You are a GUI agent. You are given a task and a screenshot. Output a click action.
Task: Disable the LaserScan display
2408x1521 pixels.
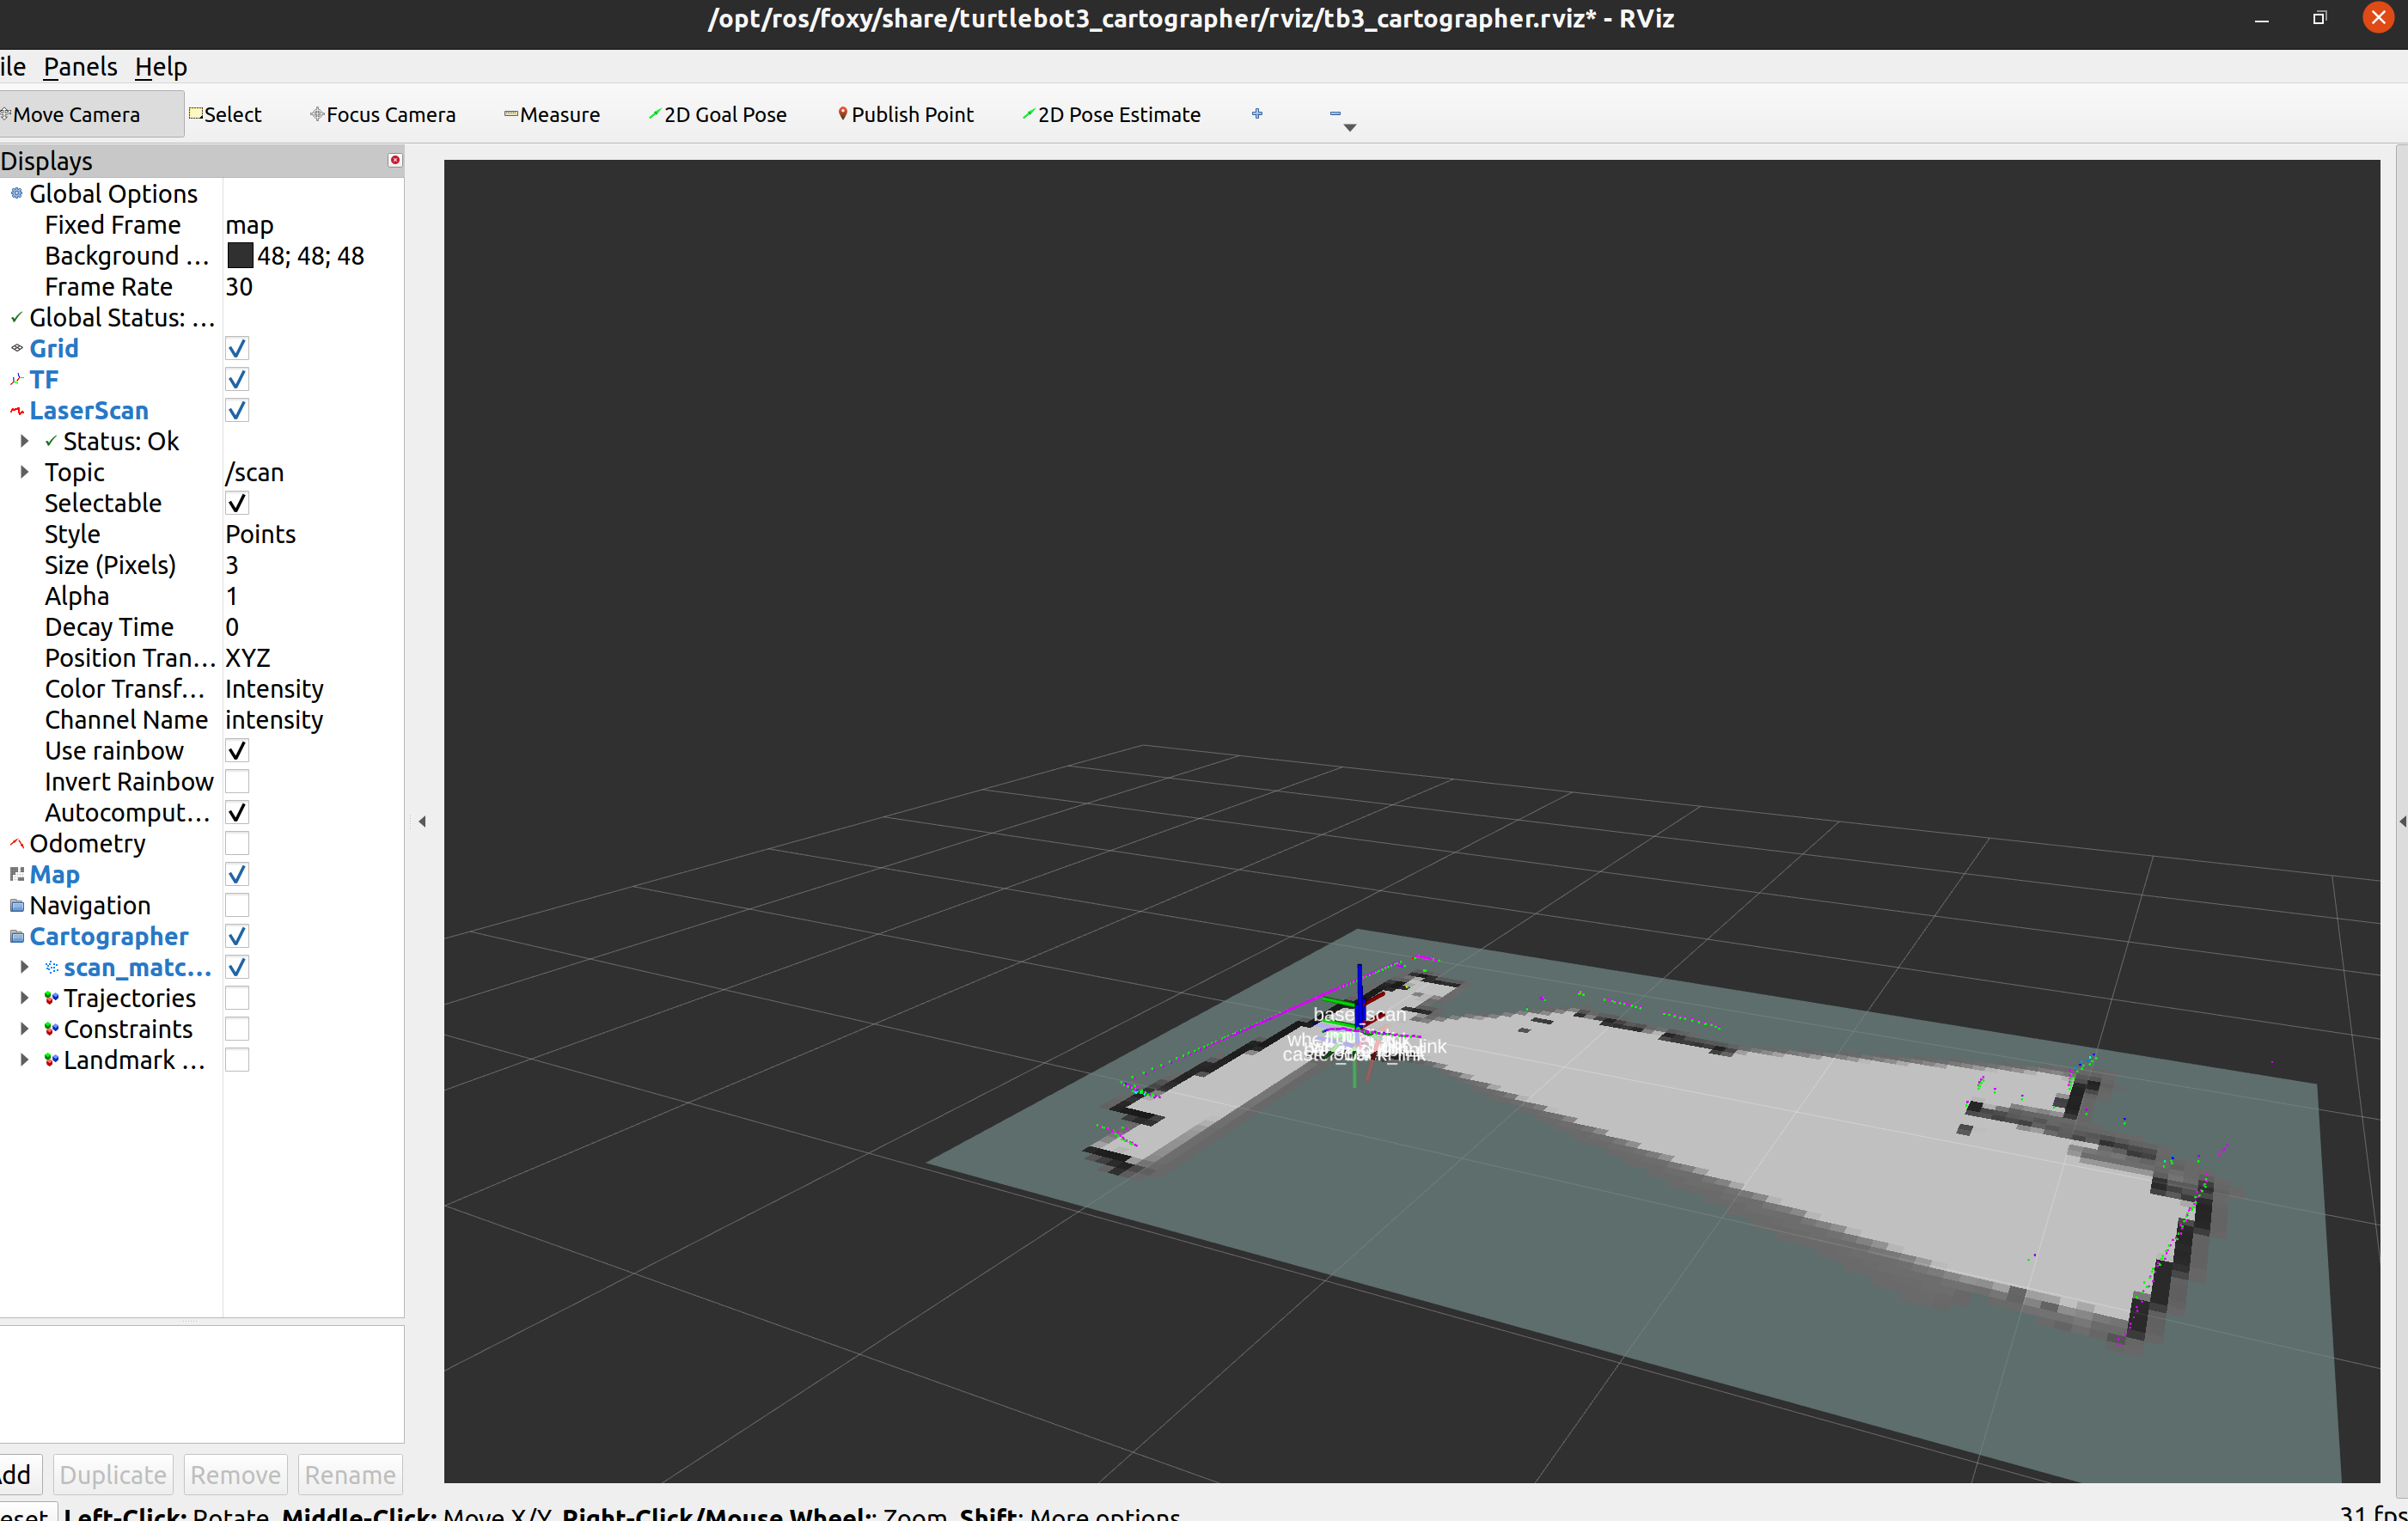click(236, 410)
